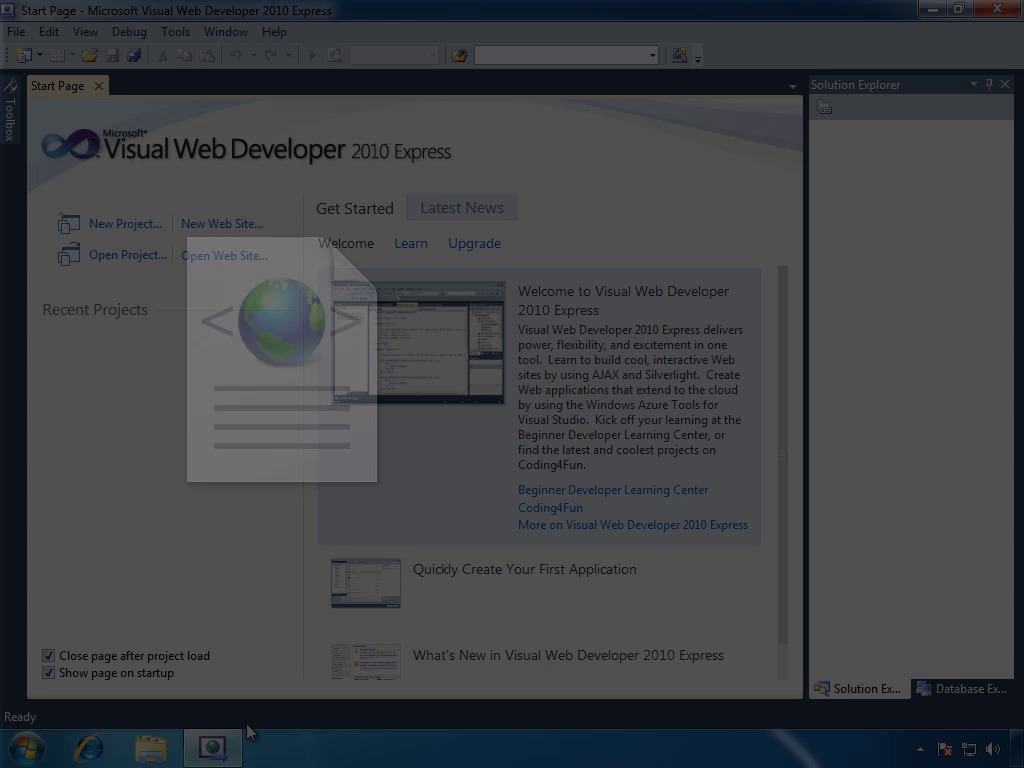Click the Action Center flag tray icon
The width and height of the screenshot is (1024, 768).
(944, 749)
